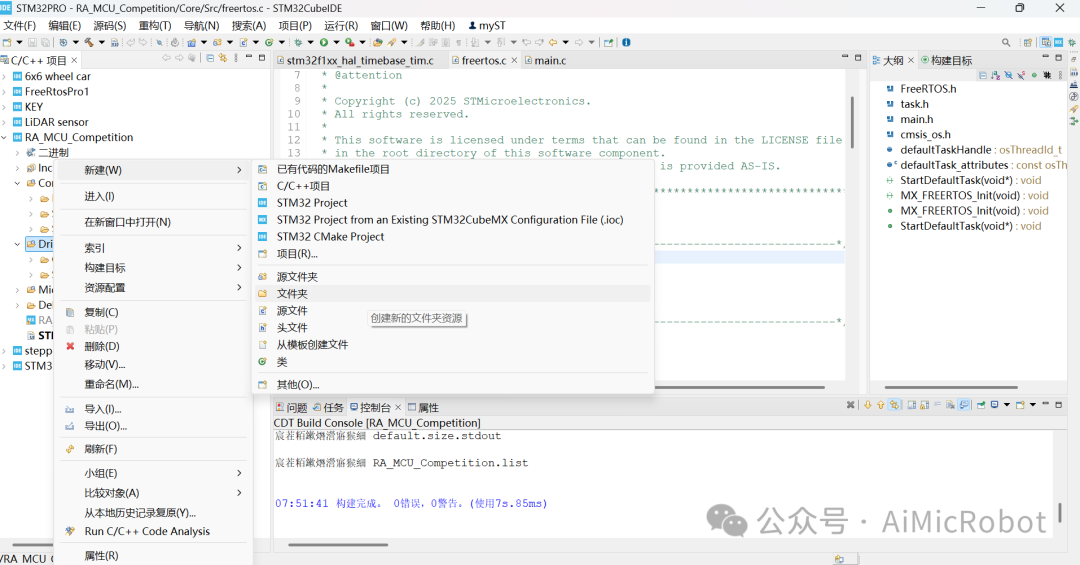
Task: Choose Other (O)... in New submenu
Action: pyautogui.click(x=453, y=384)
